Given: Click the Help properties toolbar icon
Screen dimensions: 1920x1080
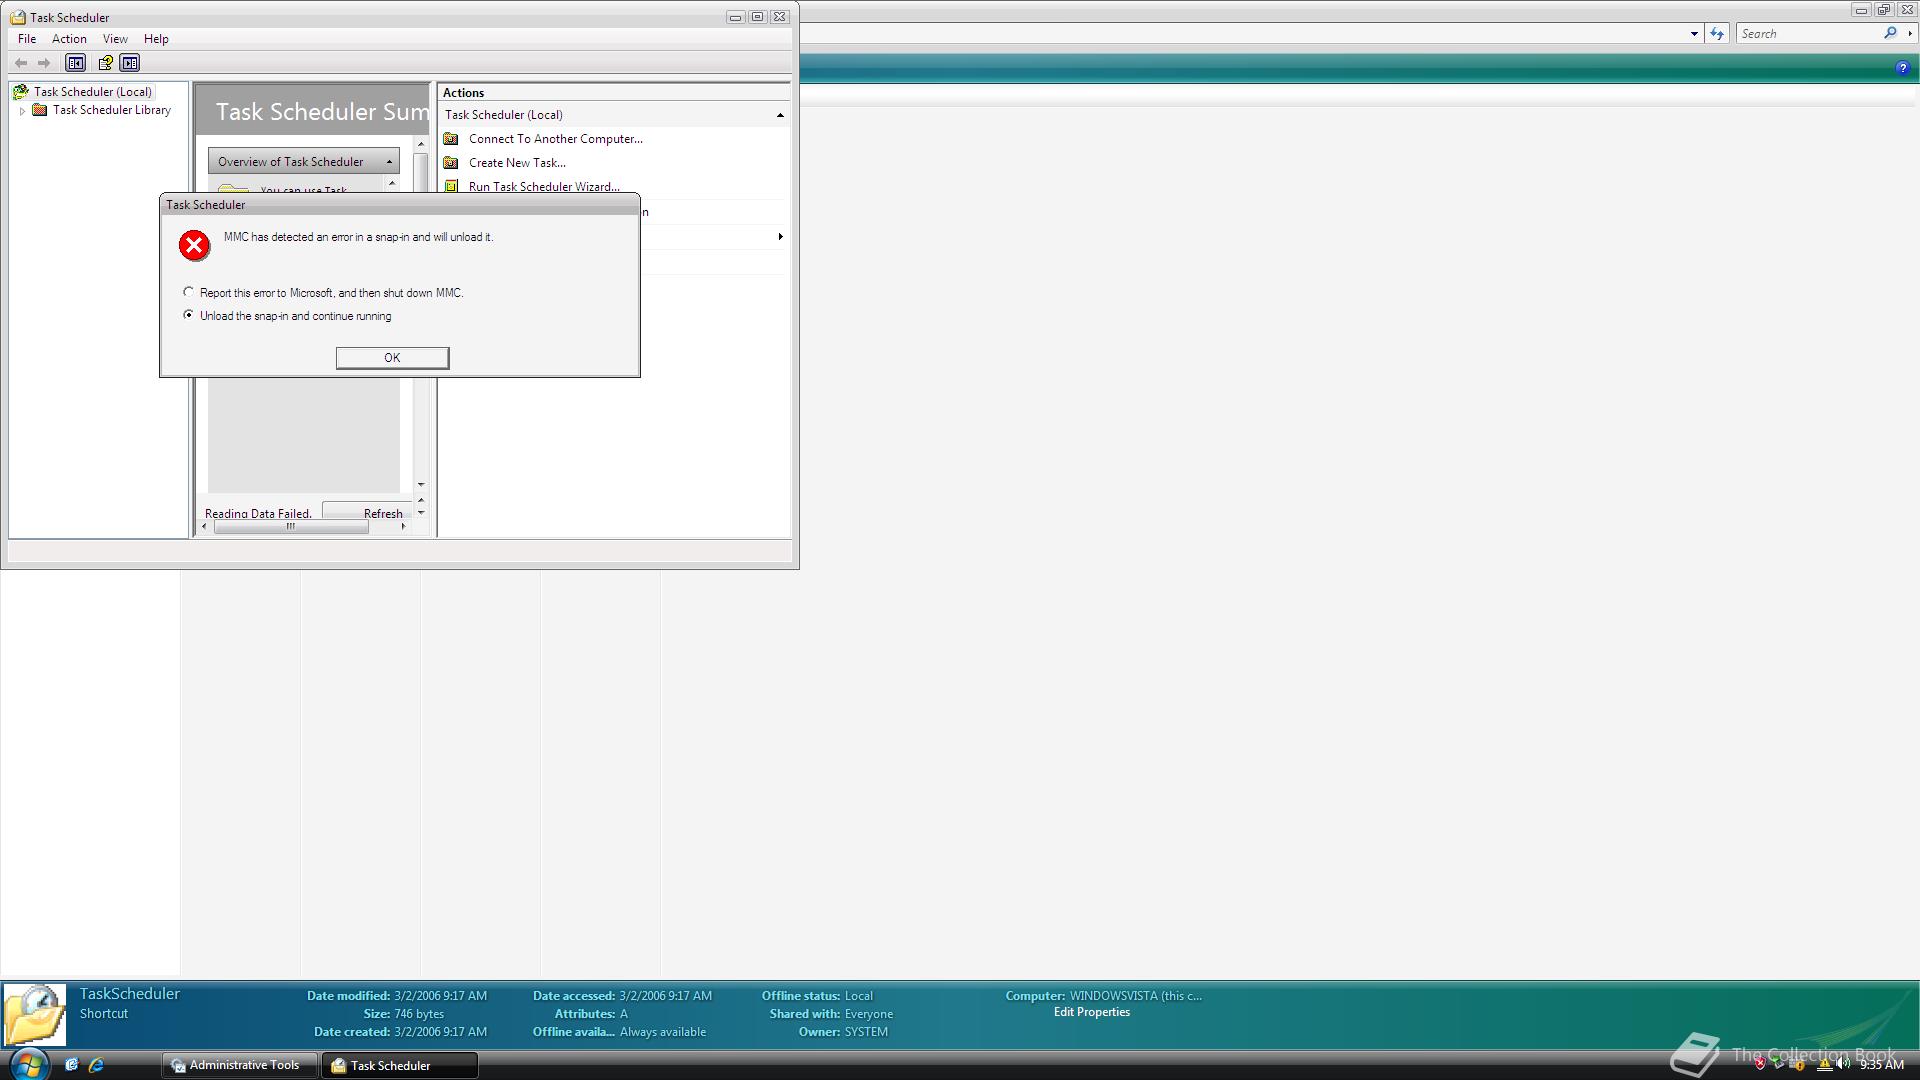Looking at the screenshot, I should pos(105,63).
